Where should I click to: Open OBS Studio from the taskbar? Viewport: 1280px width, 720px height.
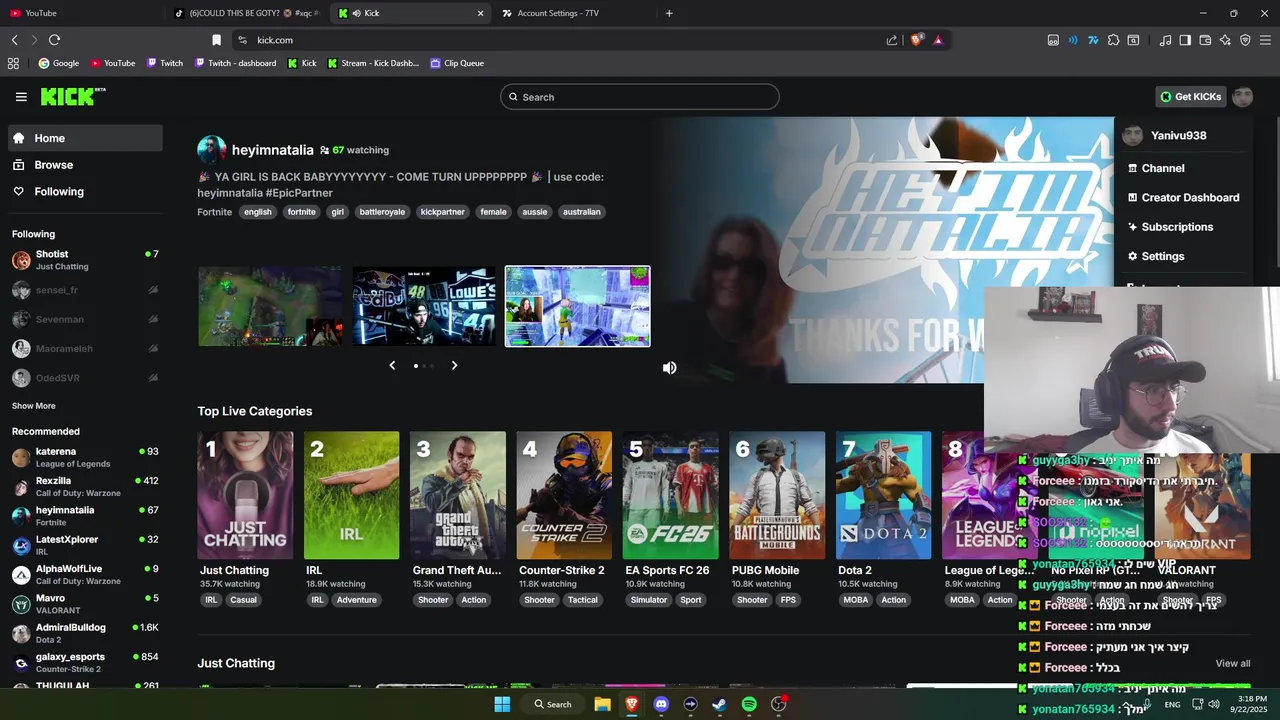778,704
